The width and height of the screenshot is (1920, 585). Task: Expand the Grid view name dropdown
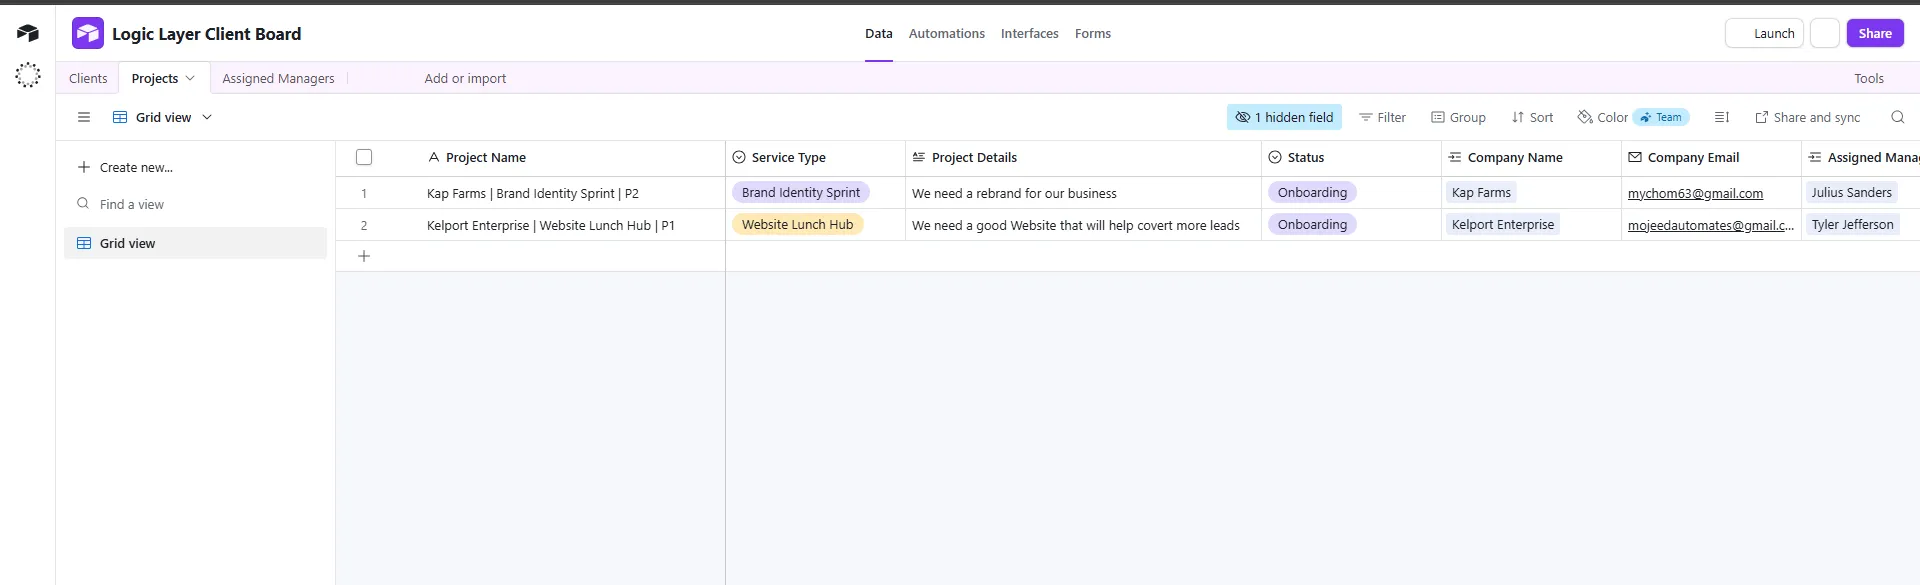207,117
